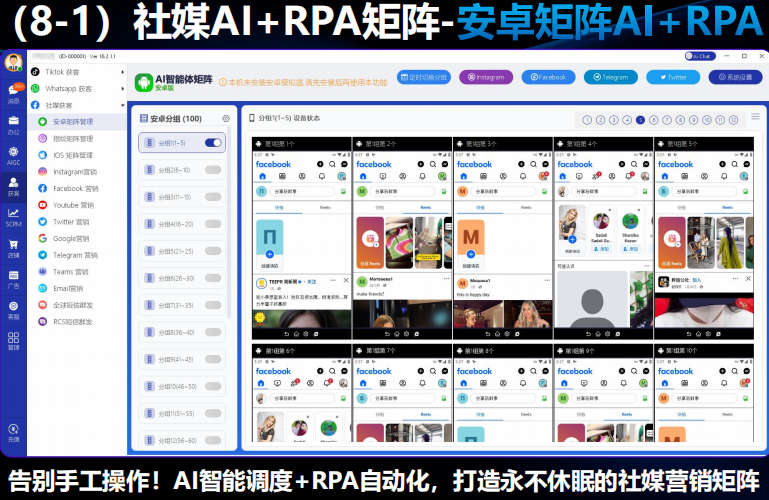This screenshot has height=500, width=769.
Task: Open the AIGC sidebar icon
Action: pyautogui.click(x=14, y=155)
